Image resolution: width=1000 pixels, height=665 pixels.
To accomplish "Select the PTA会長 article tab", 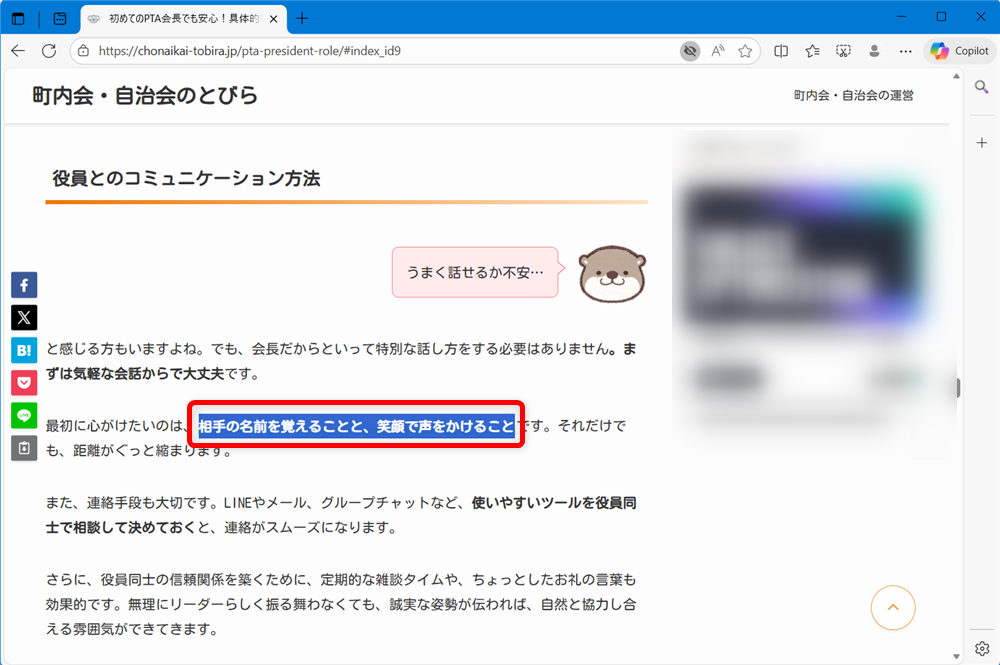I will (180, 17).
